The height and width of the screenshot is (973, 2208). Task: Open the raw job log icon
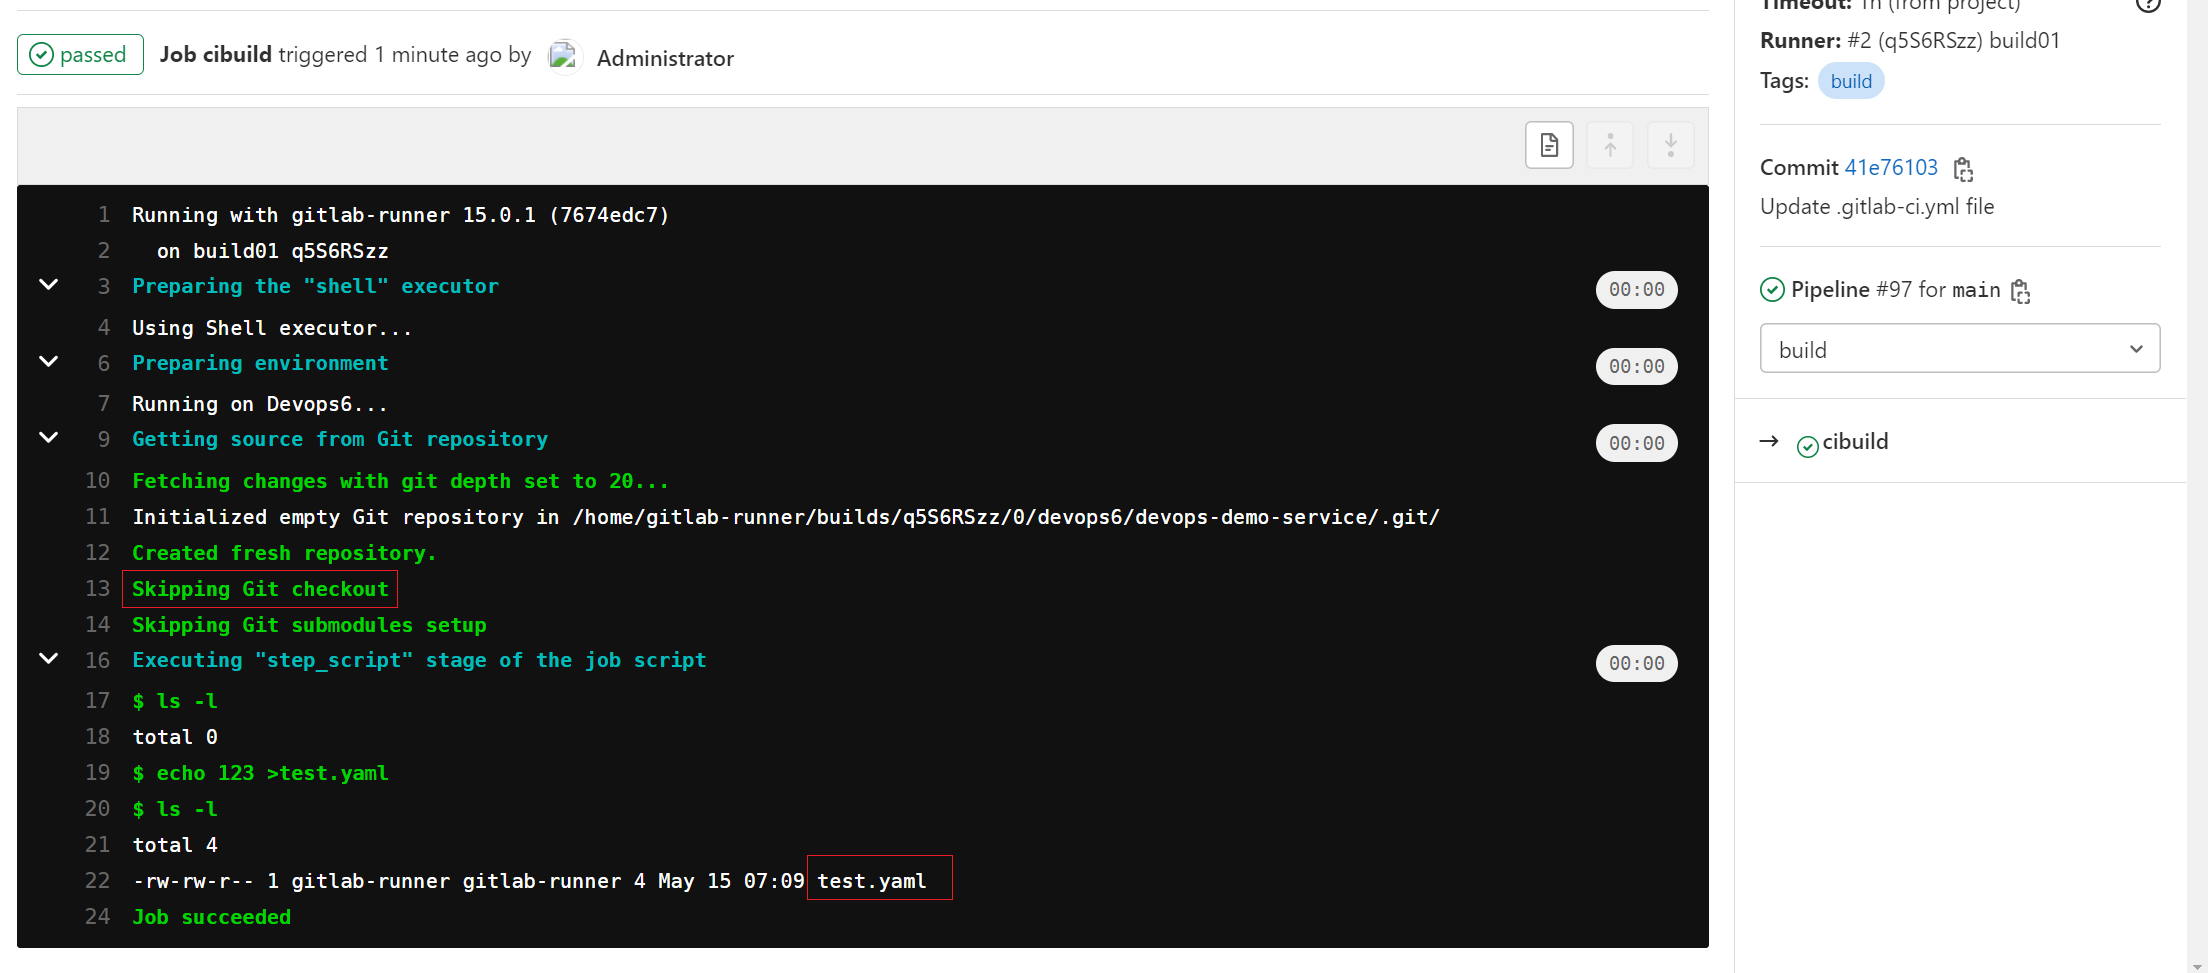tap(1549, 145)
